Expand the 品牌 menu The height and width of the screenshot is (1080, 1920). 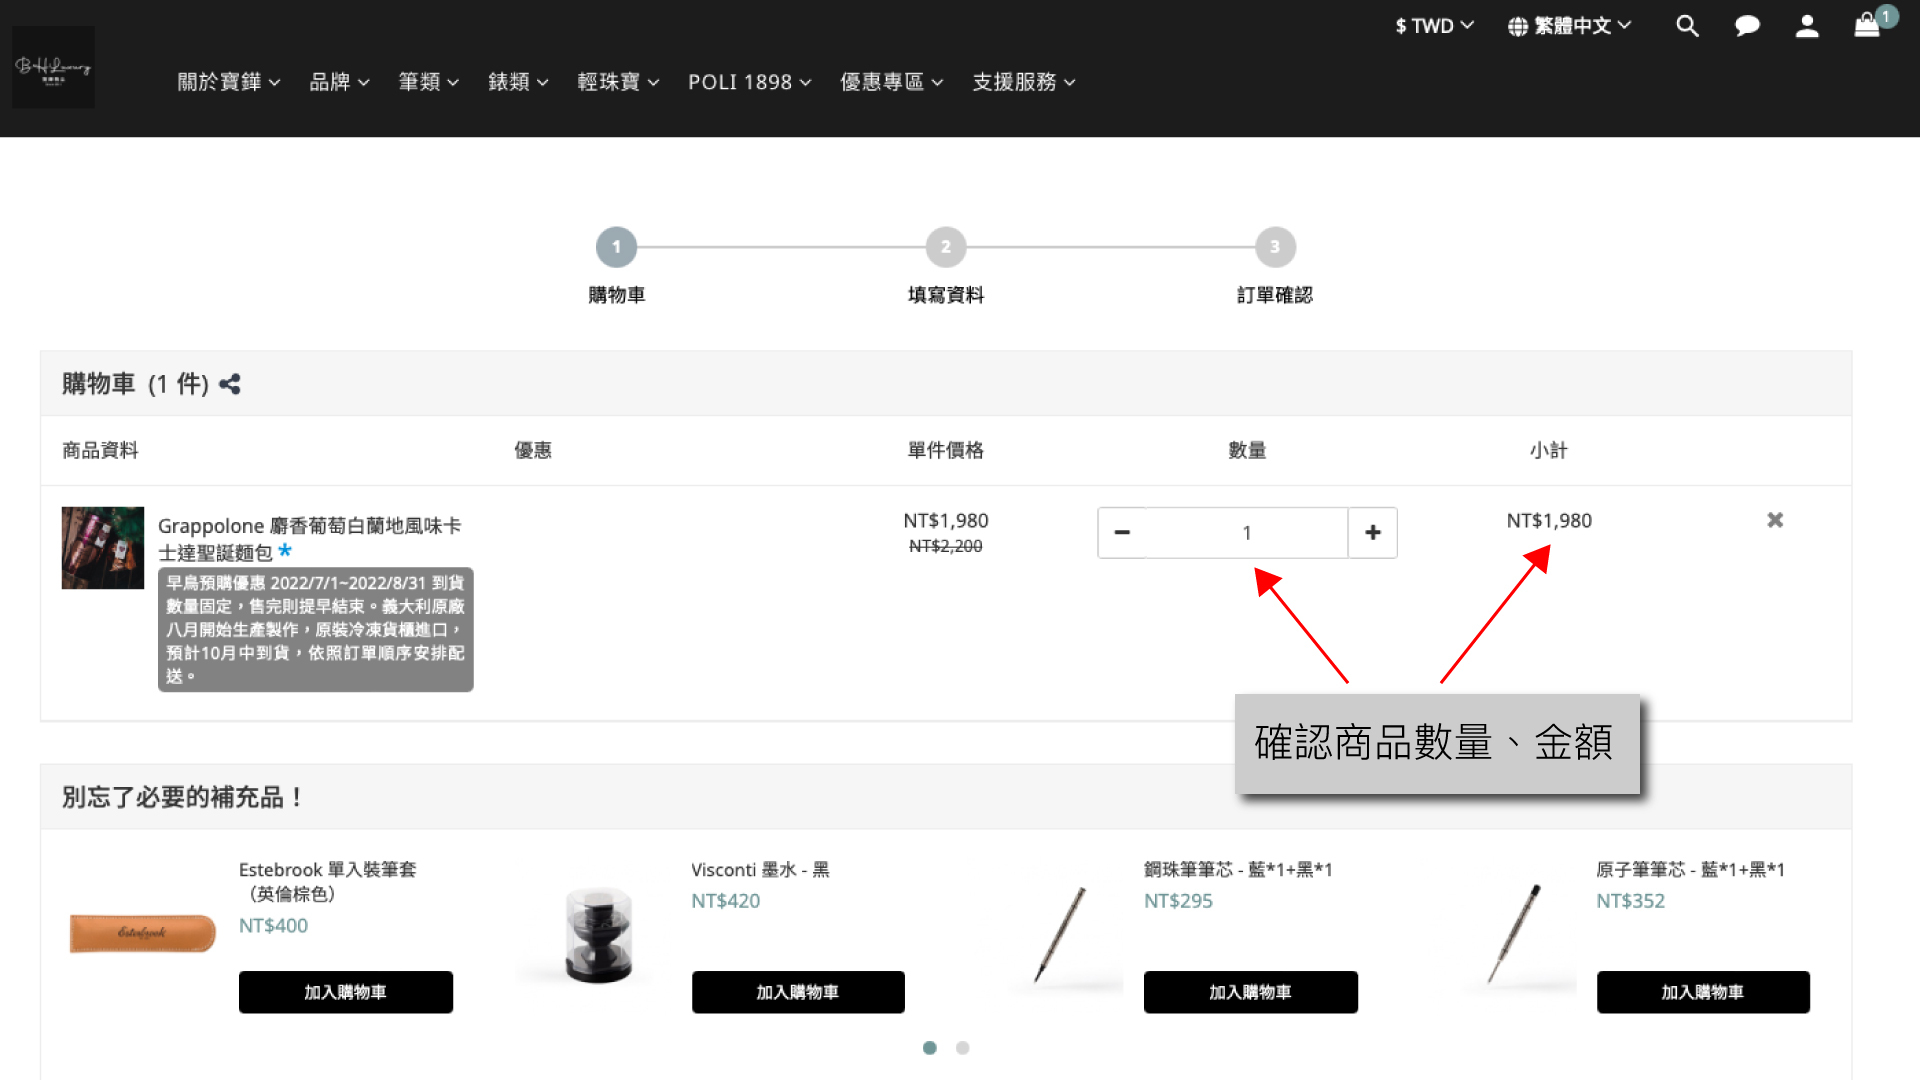pyautogui.click(x=339, y=82)
